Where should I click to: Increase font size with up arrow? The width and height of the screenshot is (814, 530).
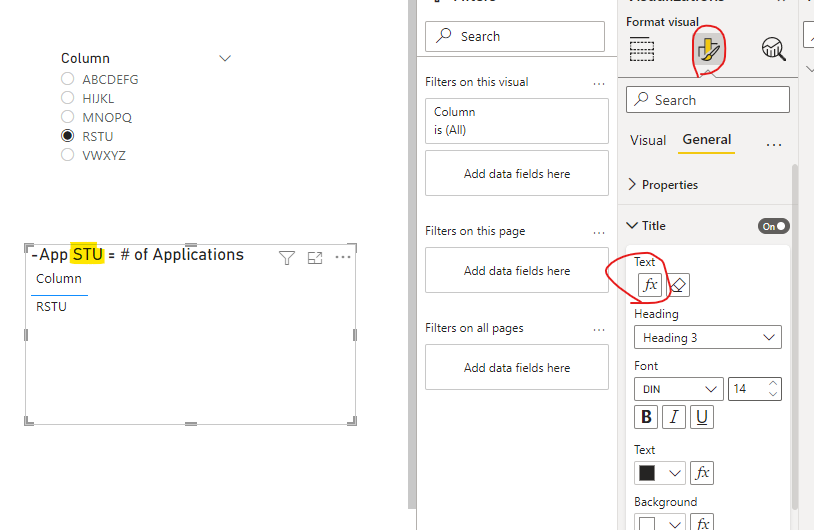pos(773,384)
